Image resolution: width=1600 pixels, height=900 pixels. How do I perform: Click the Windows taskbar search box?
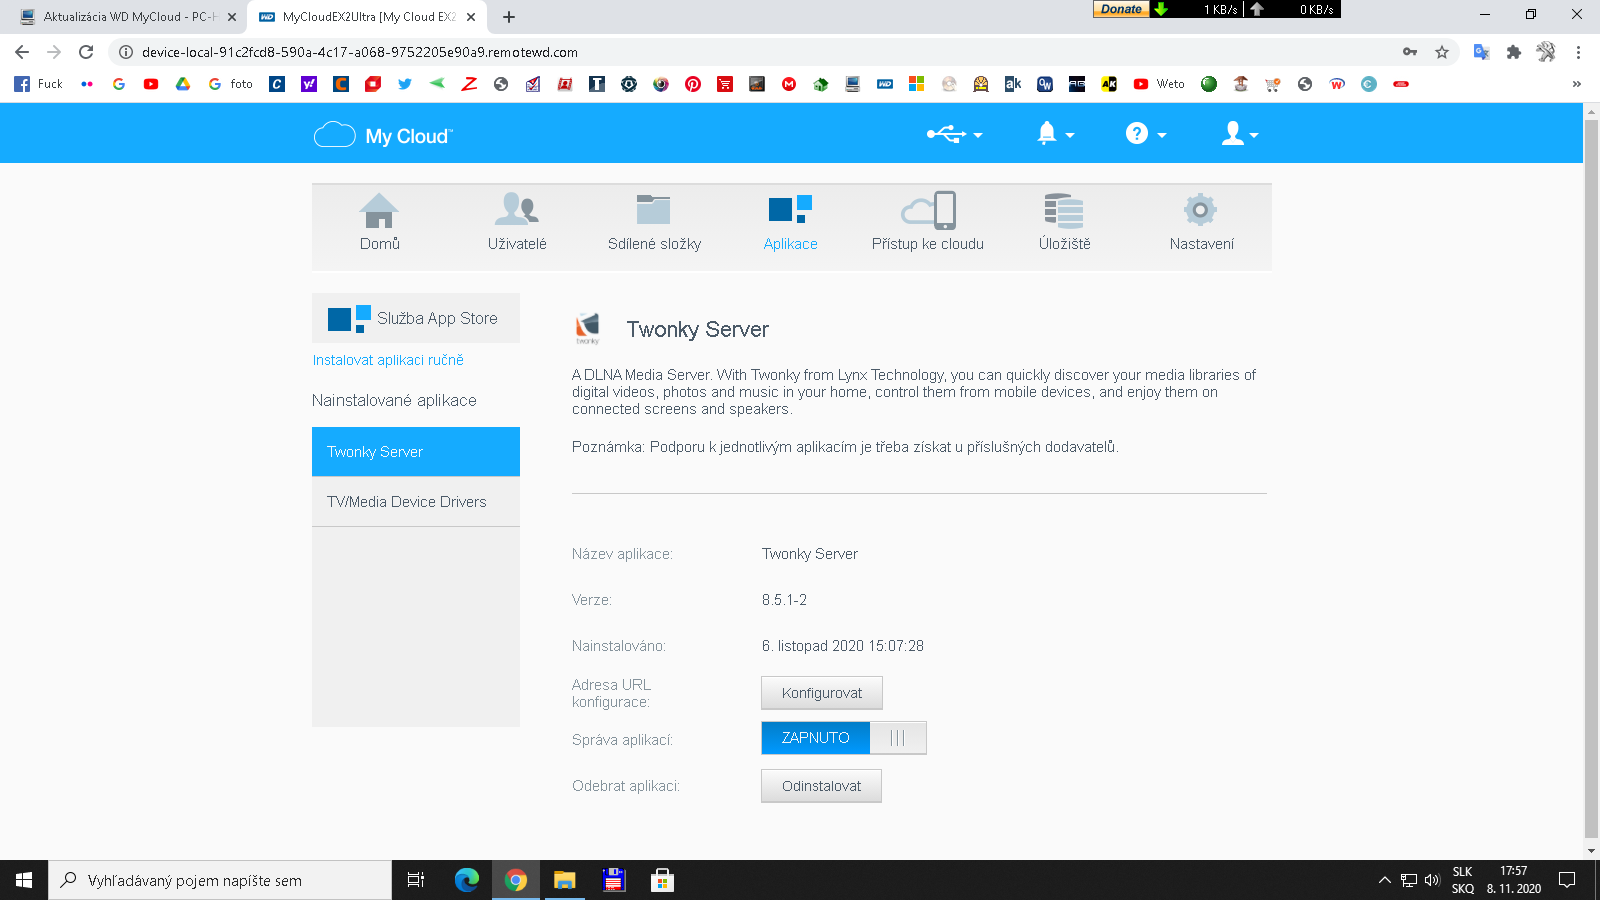tap(220, 880)
